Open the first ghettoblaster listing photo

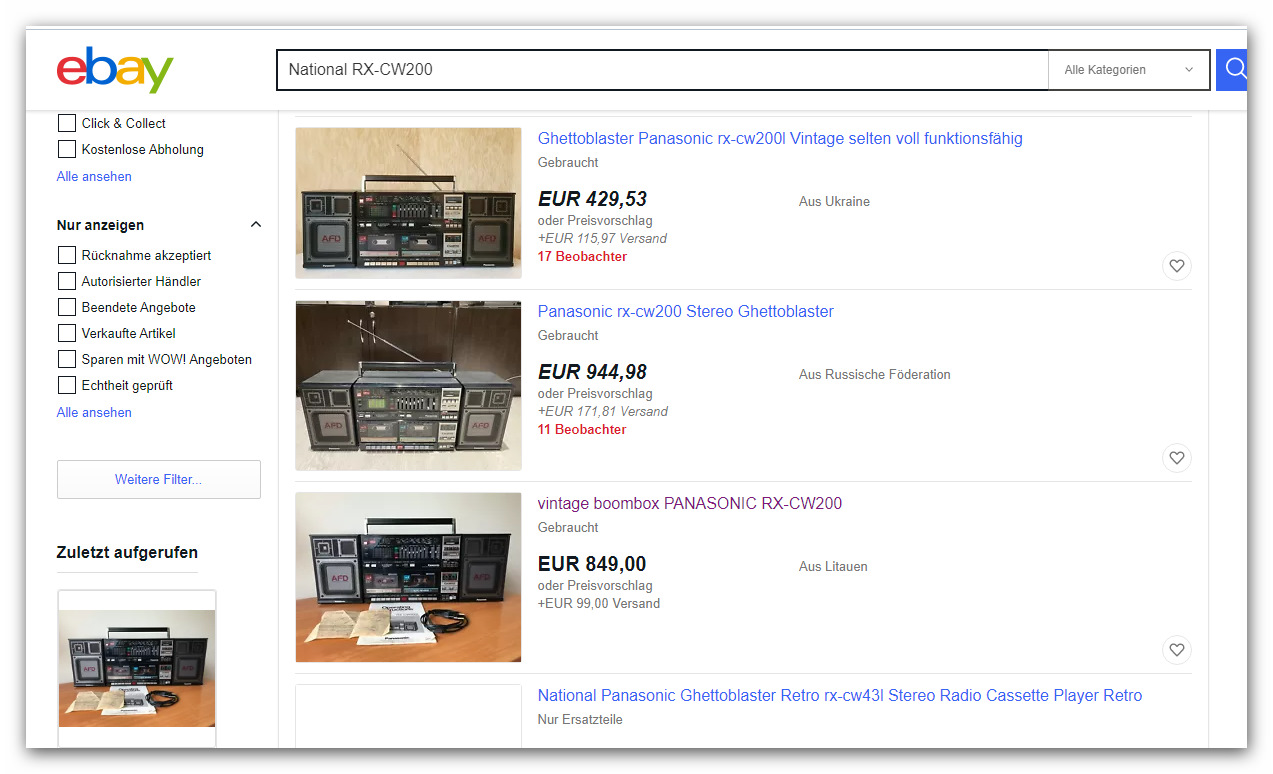coord(408,203)
